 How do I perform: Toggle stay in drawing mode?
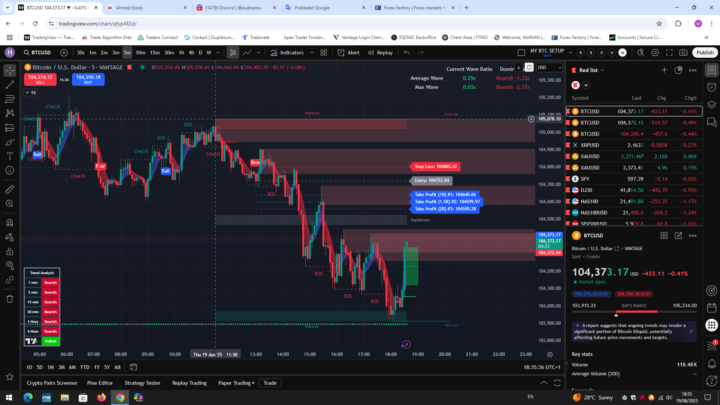pos(10,237)
